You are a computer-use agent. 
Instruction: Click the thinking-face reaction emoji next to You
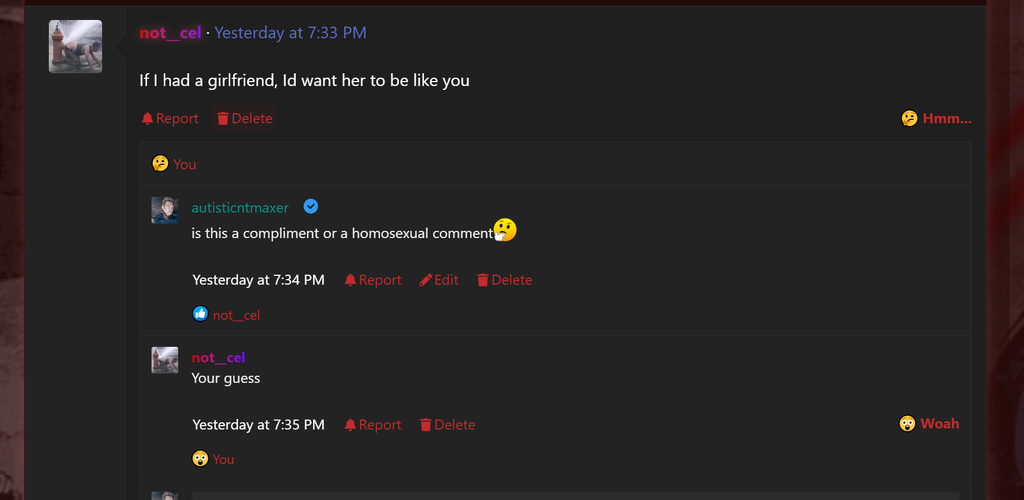(x=160, y=163)
